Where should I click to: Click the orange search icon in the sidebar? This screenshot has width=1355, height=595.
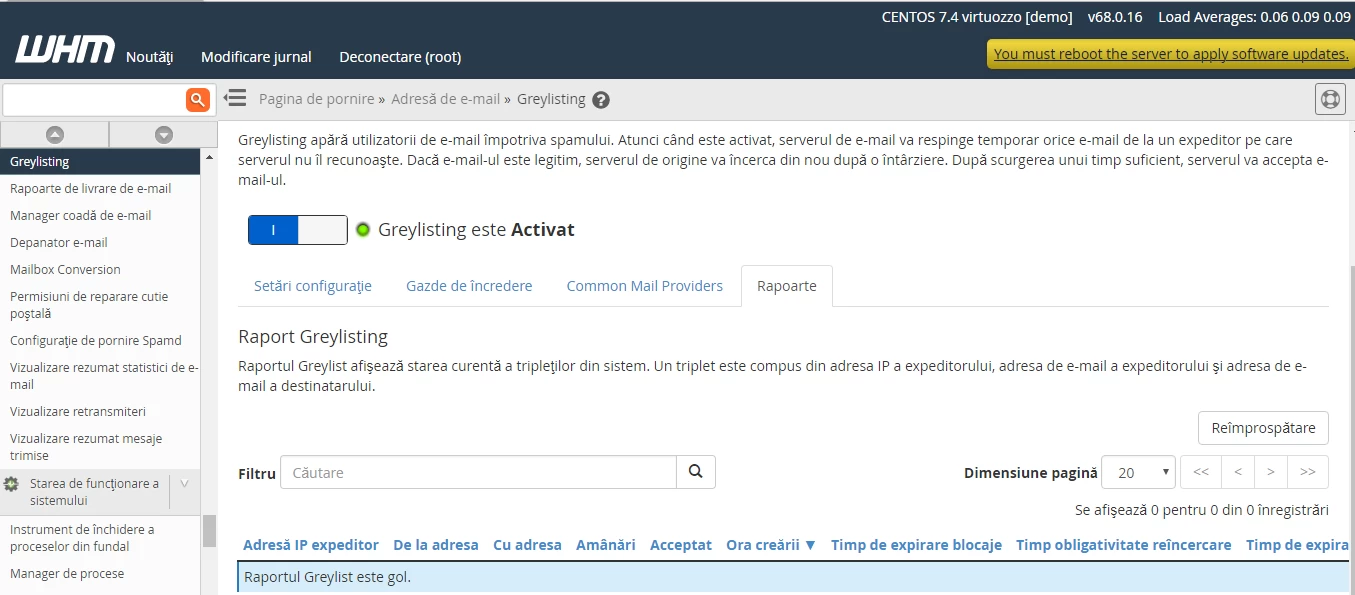coord(196,99)
